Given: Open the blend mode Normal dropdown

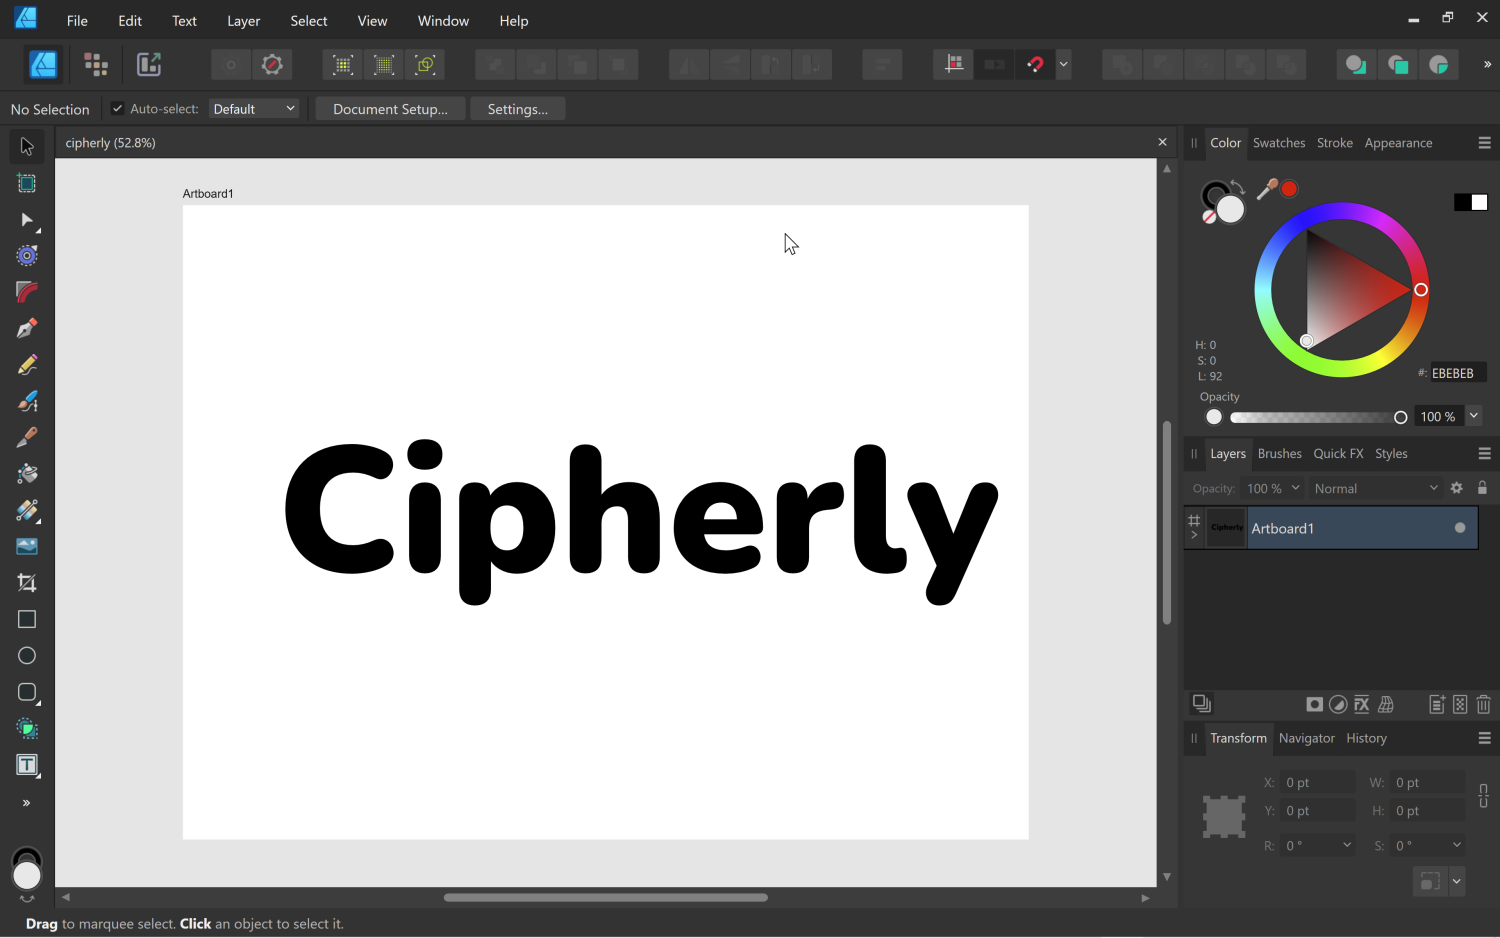Looking at the screenshot, I should [1376, 488].
